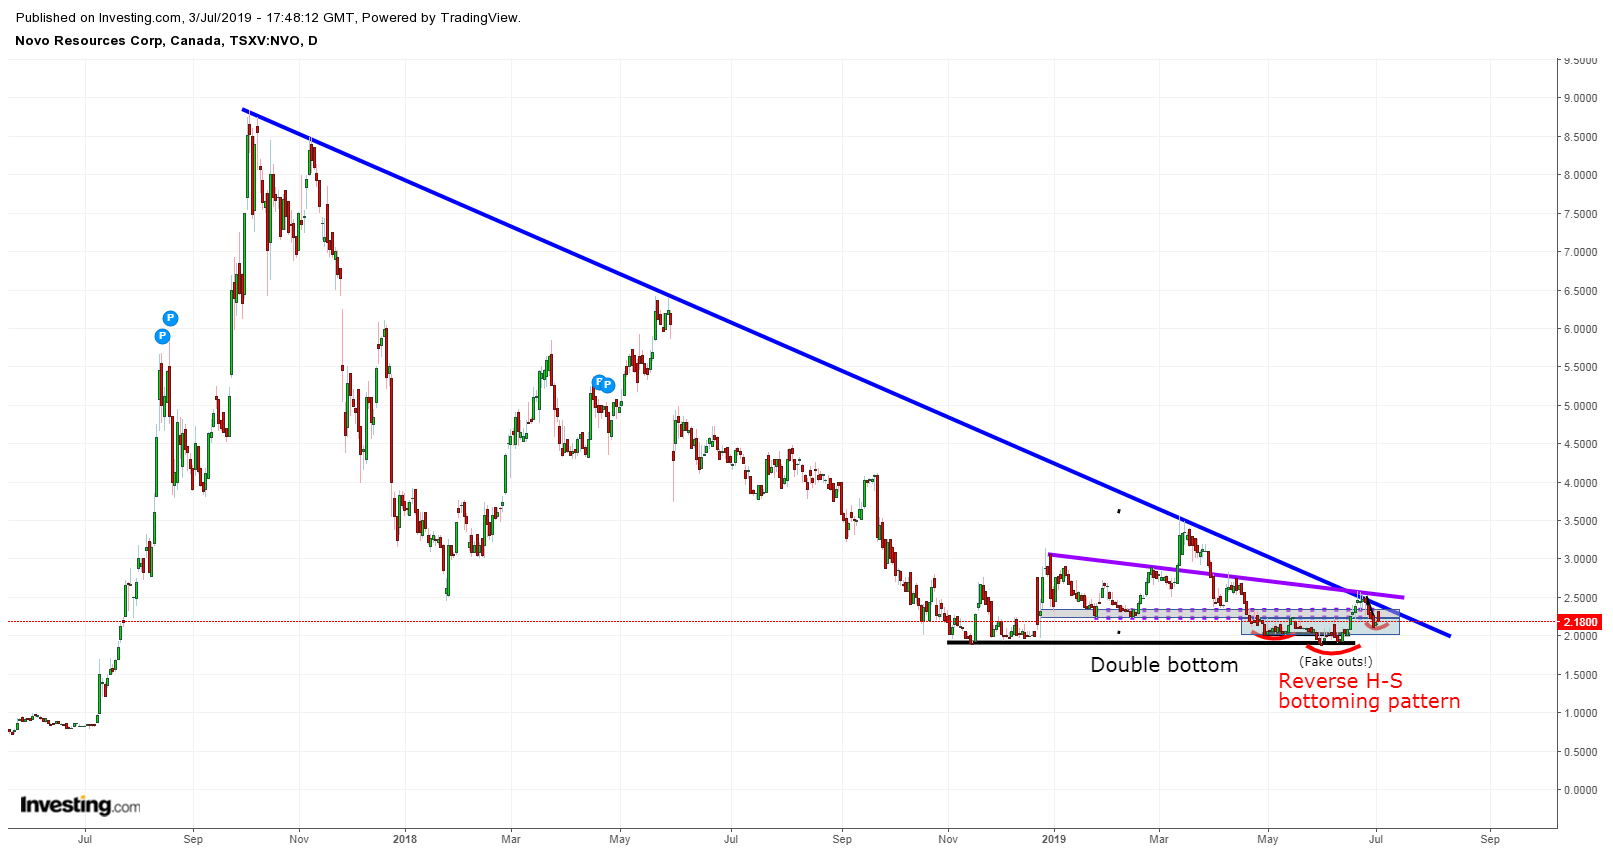1613x852 pixels.
Task: Click the 0.5000 price axis label
Action: pyautogui.click(x=1581, y=752)
